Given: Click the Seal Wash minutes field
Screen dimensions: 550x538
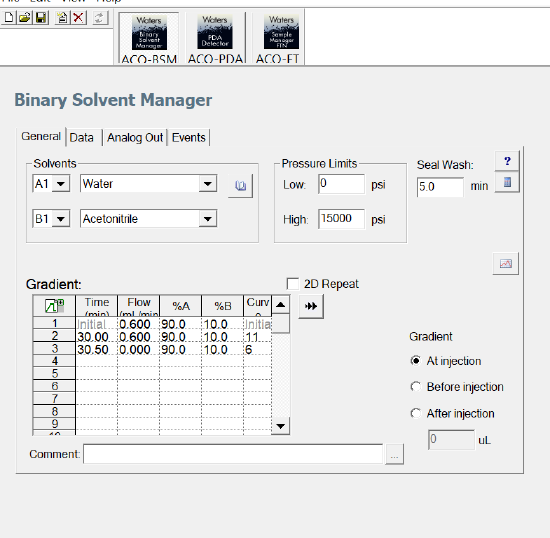Looking at the screenshot, I should [x=440, y=187].
